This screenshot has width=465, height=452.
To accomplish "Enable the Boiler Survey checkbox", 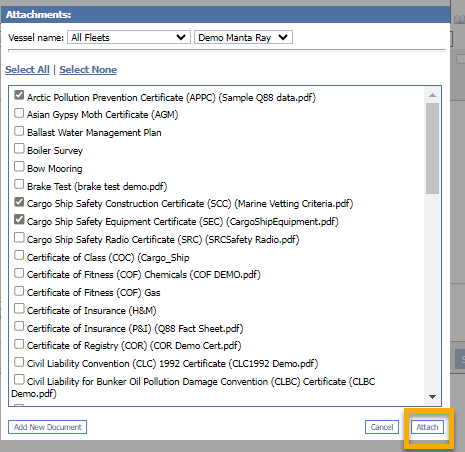I will coord(19,149).
